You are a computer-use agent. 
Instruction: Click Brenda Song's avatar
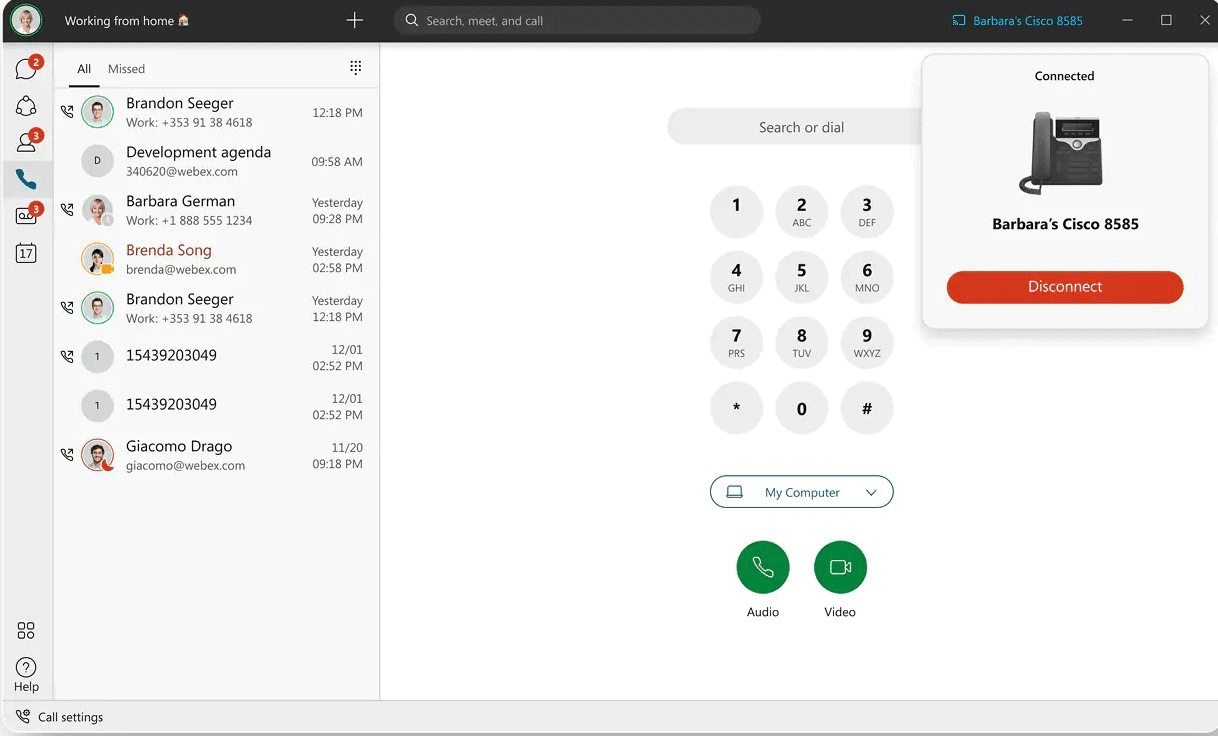pyautogui.click(x=97, y=259)
